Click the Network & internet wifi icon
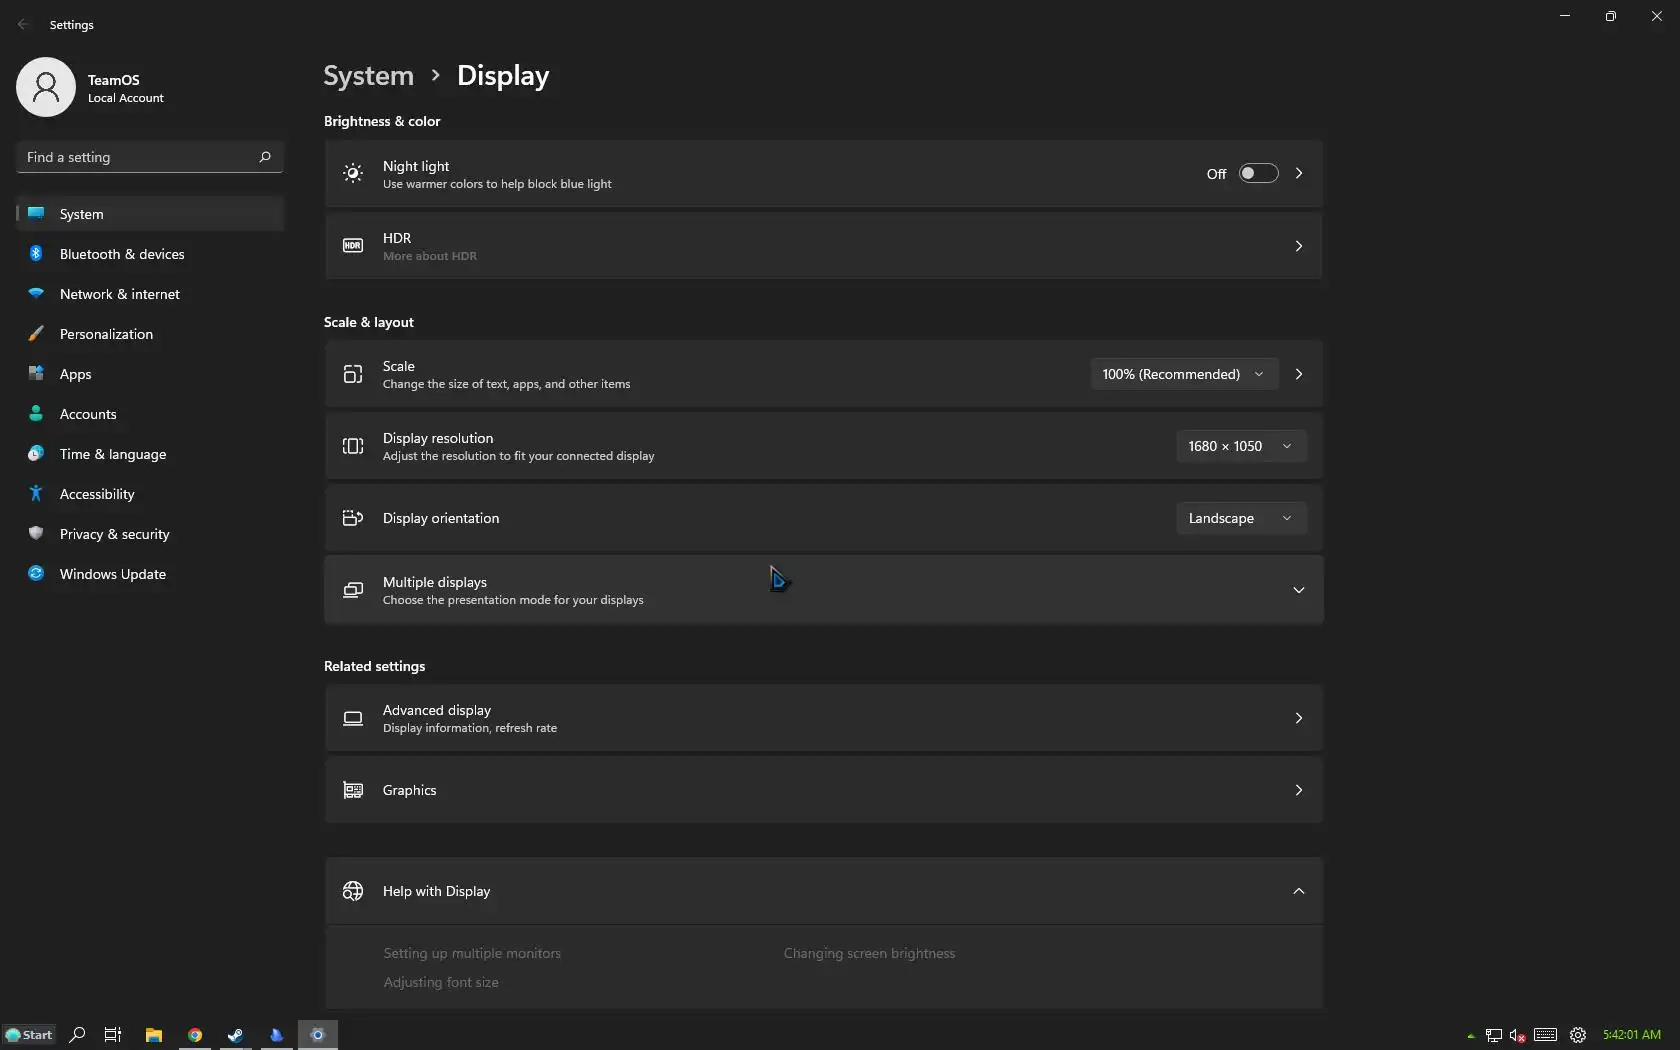The width and height of the screenshot is (1680, 1050). pyautogui.click(x=36, y=294)
